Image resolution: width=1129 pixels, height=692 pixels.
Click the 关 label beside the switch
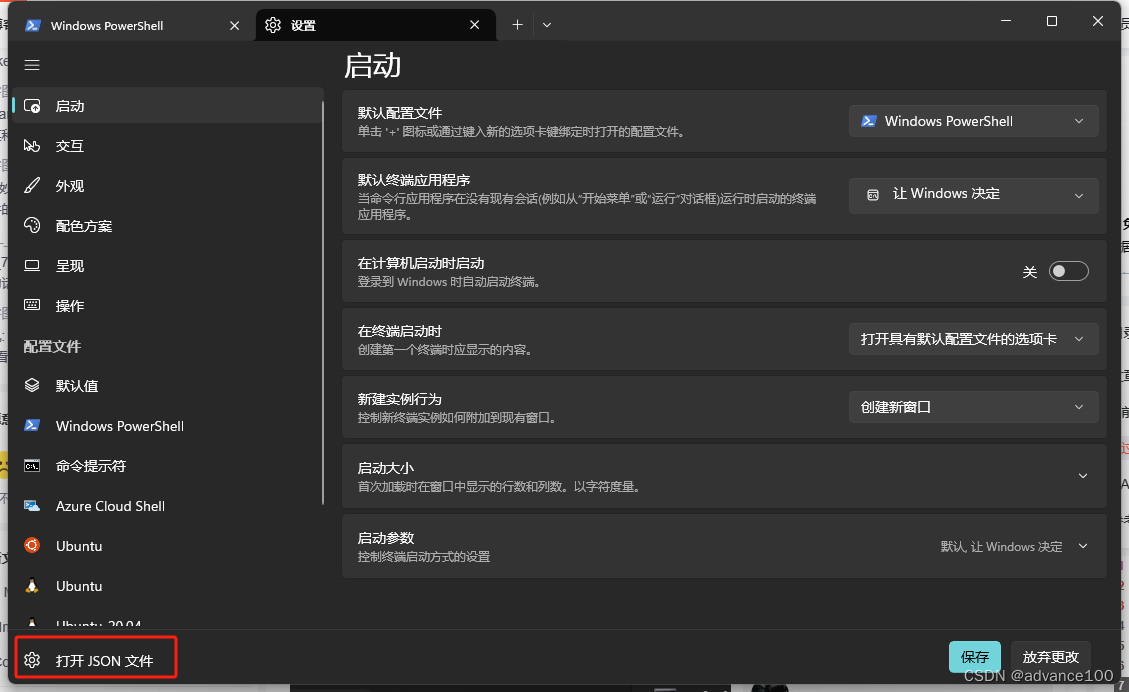click(1030, 271)
